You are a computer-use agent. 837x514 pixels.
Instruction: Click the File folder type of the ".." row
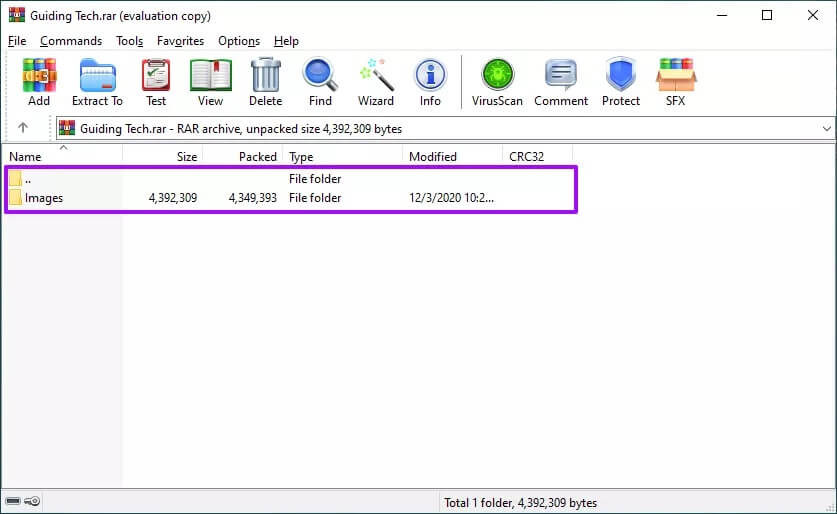[x=315, y=179]
